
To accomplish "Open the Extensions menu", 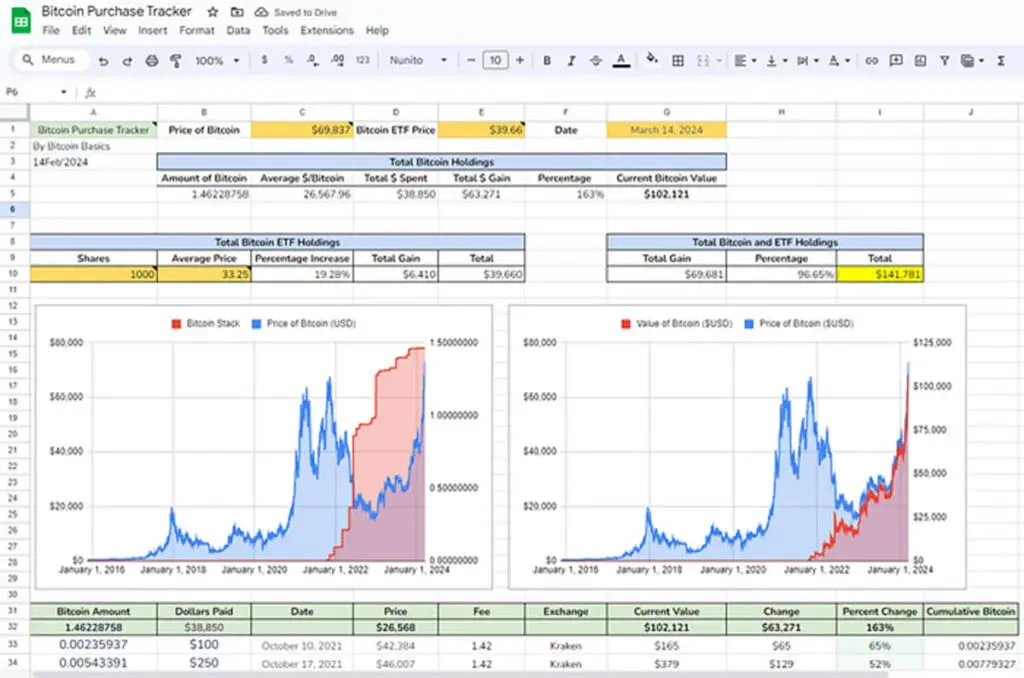I will coord(327,30).
